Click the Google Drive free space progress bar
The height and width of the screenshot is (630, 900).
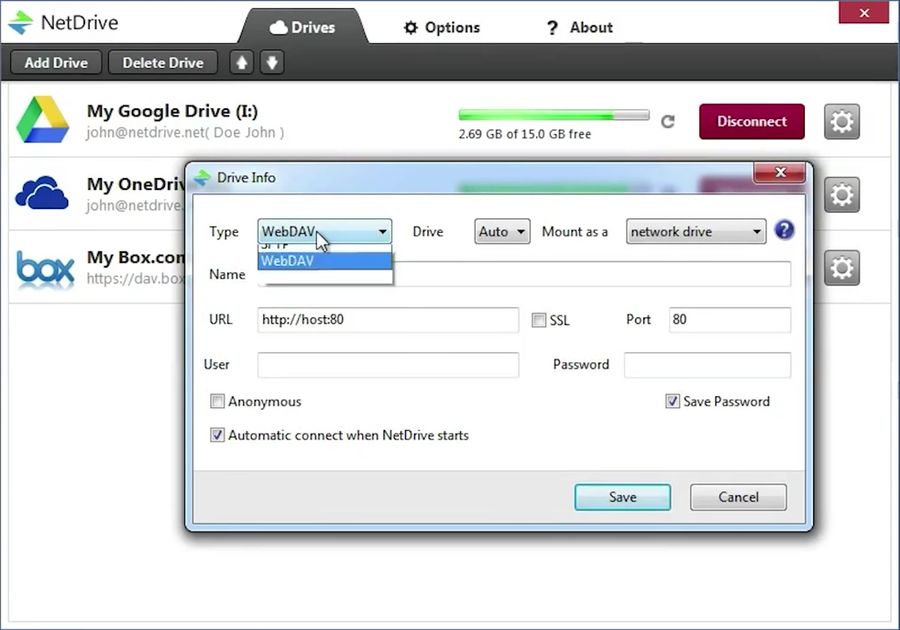[x=554, y=115]
